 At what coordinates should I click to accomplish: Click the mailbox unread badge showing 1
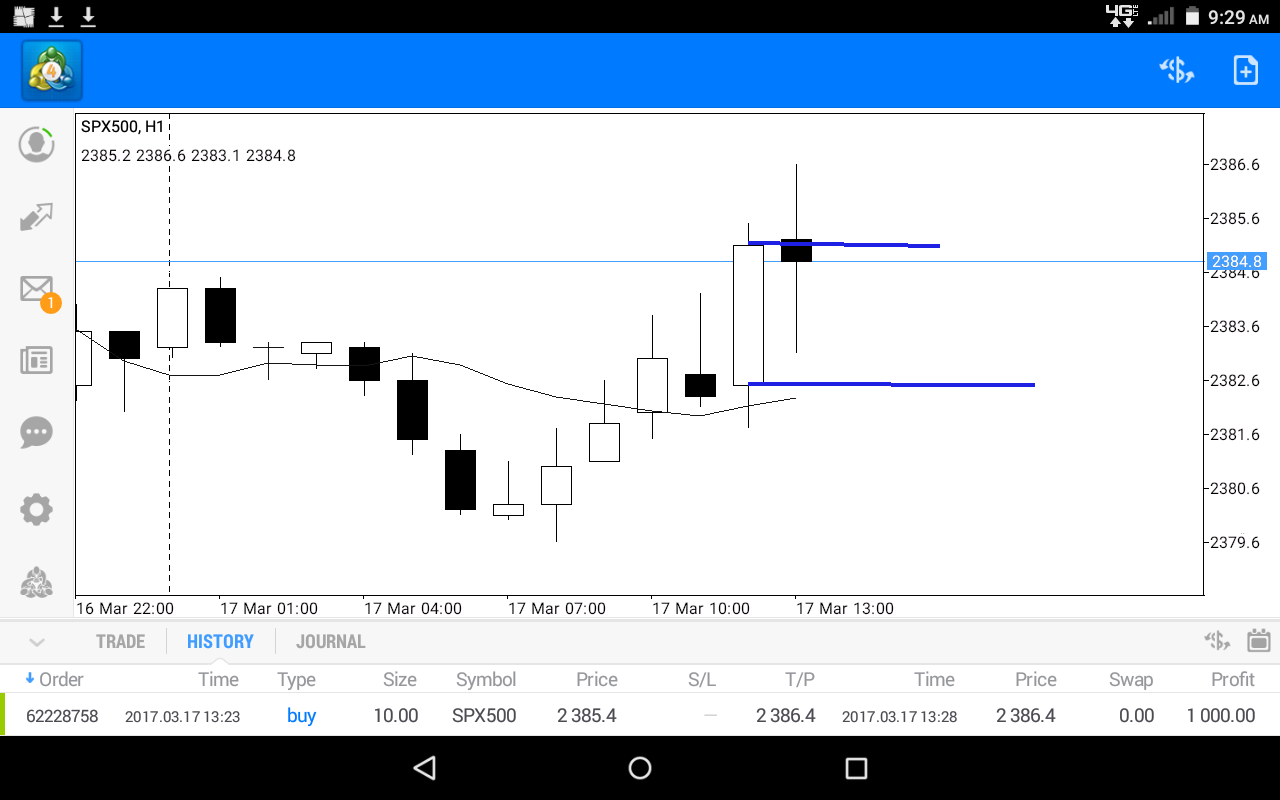coord(51,302)
